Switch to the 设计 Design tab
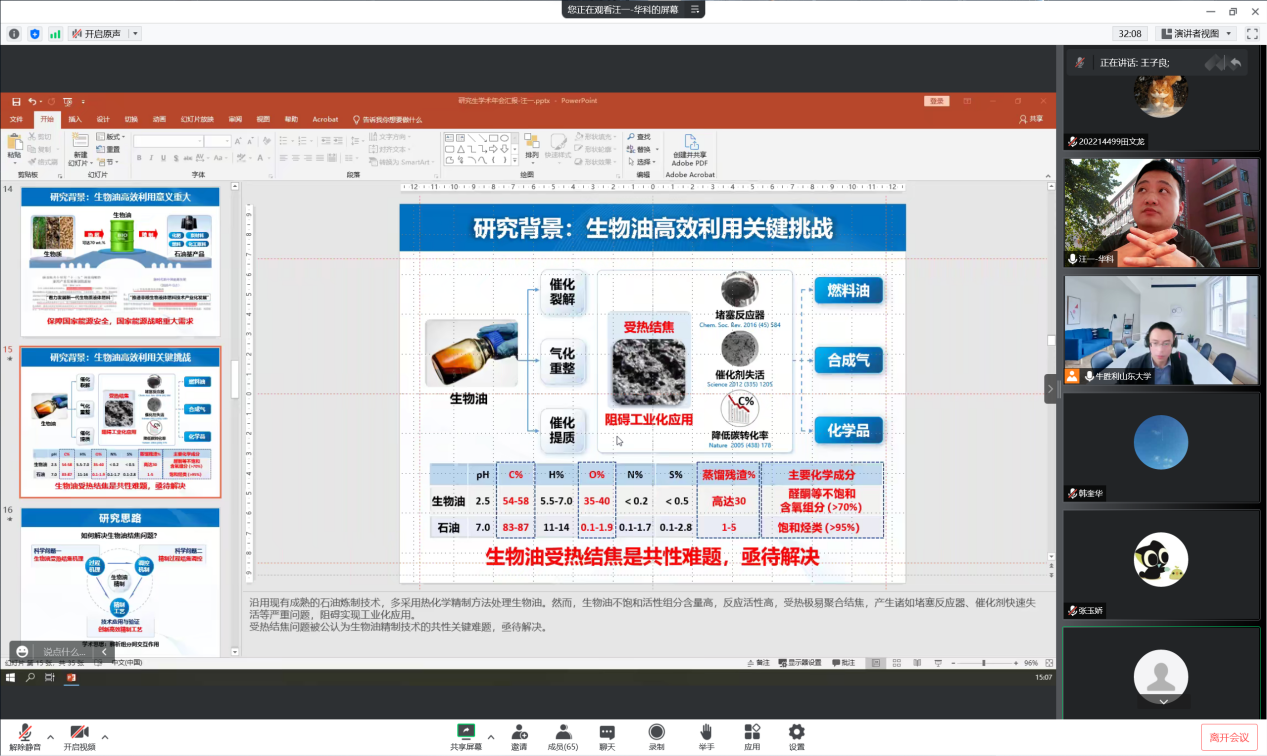Viewport: 1267px width, 756px height. [103, 119]
